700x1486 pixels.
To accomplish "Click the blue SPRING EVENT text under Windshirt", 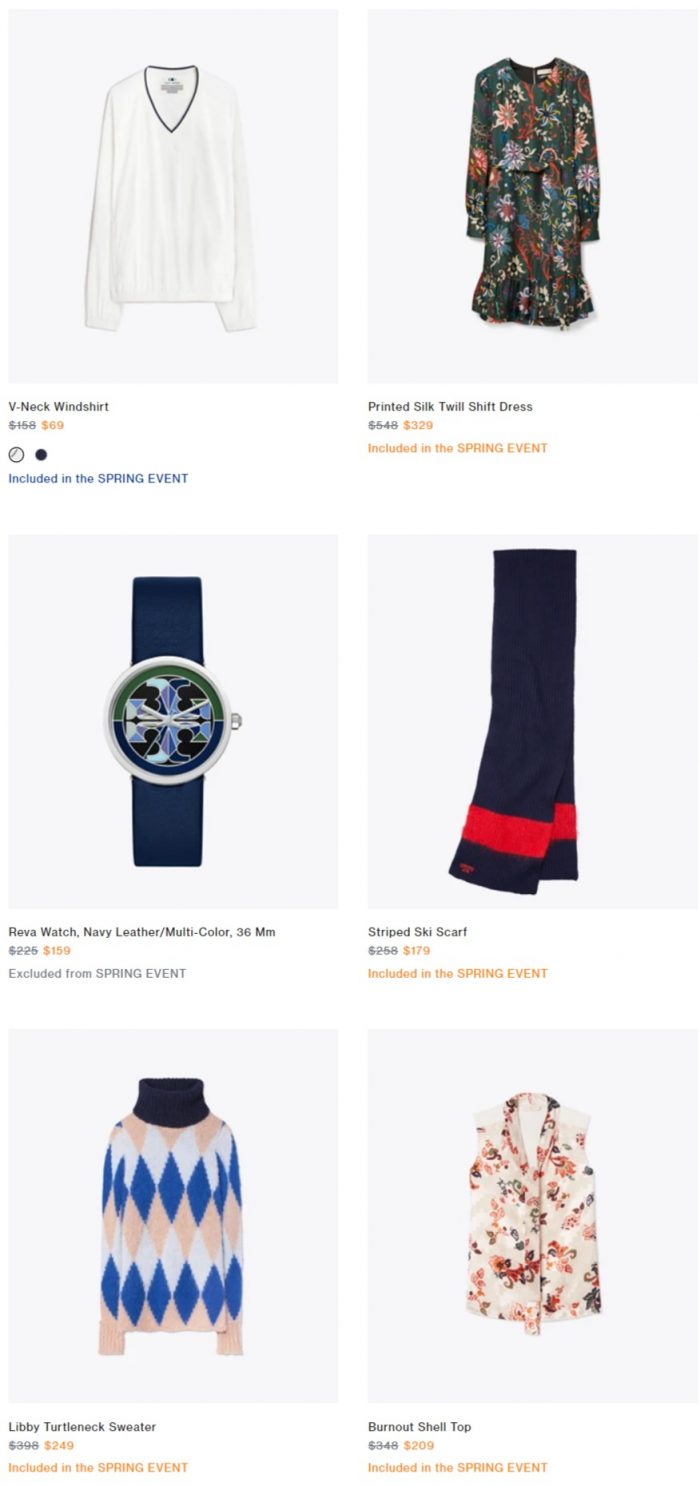I will click(x=98, y=478).
